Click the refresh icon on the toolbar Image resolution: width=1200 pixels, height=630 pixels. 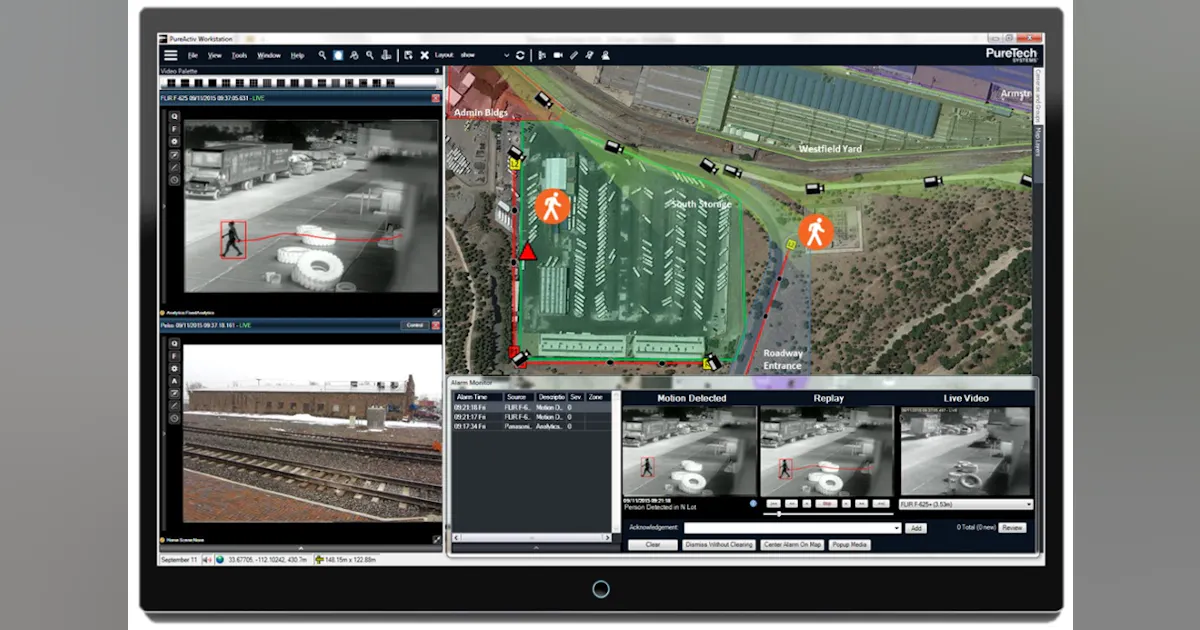coord(519,55)
